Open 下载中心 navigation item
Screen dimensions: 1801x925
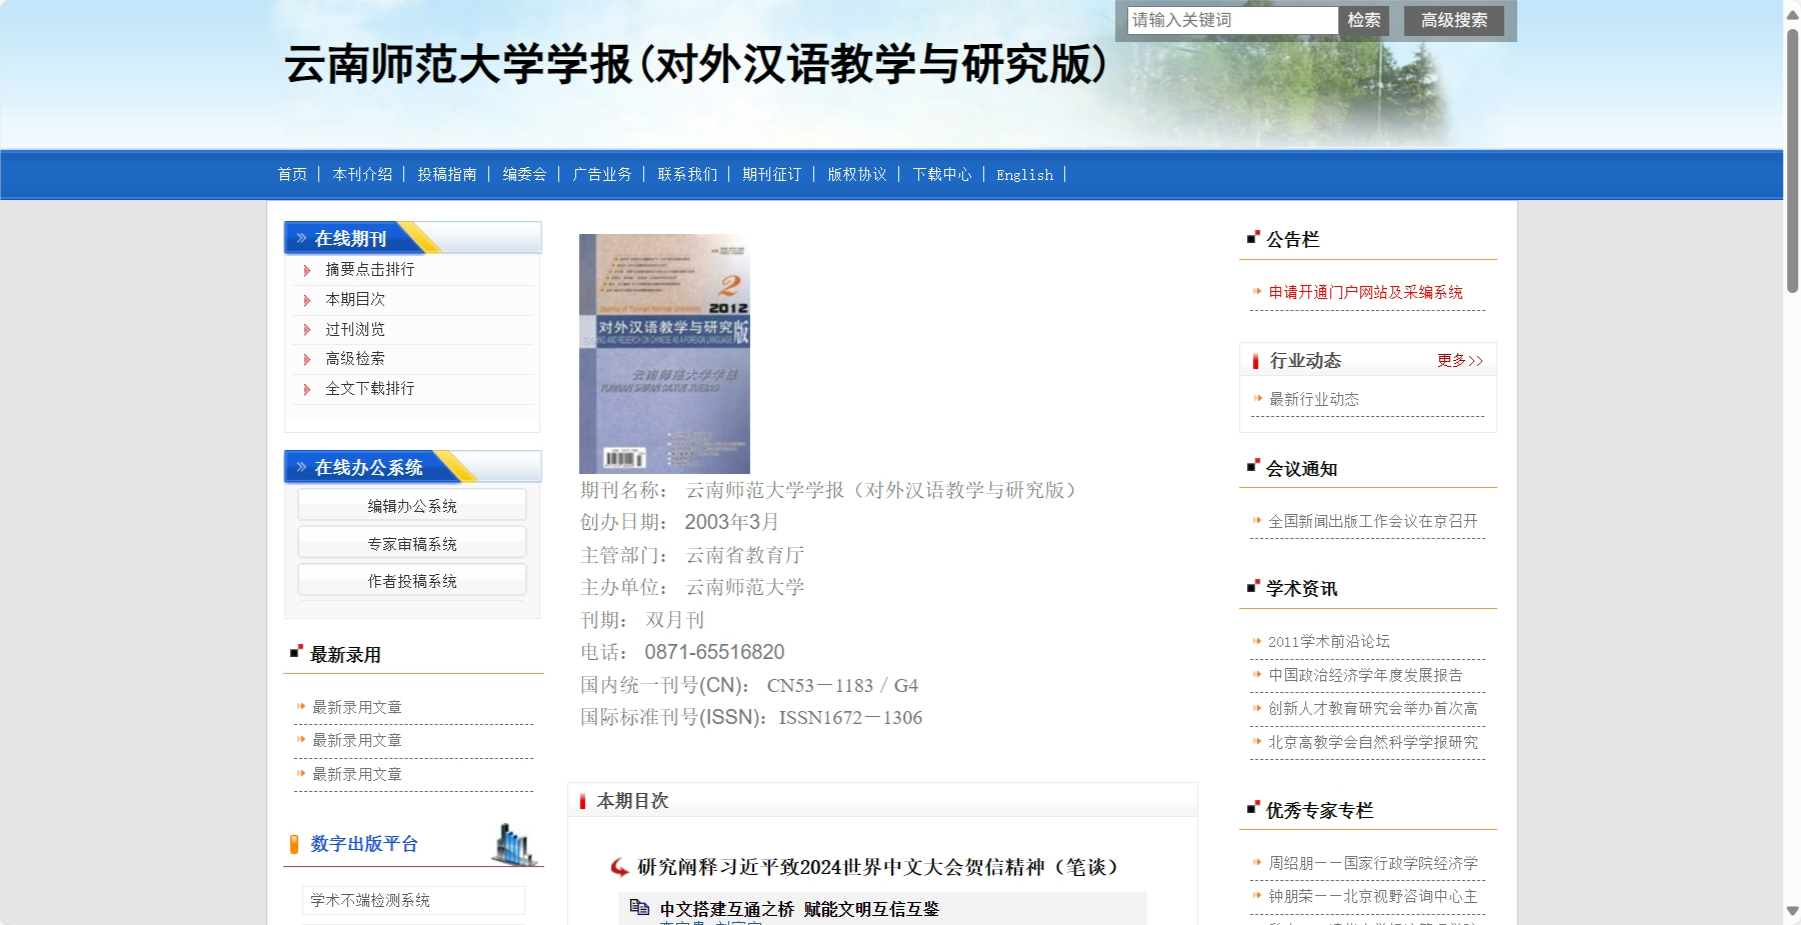[942, 174]
